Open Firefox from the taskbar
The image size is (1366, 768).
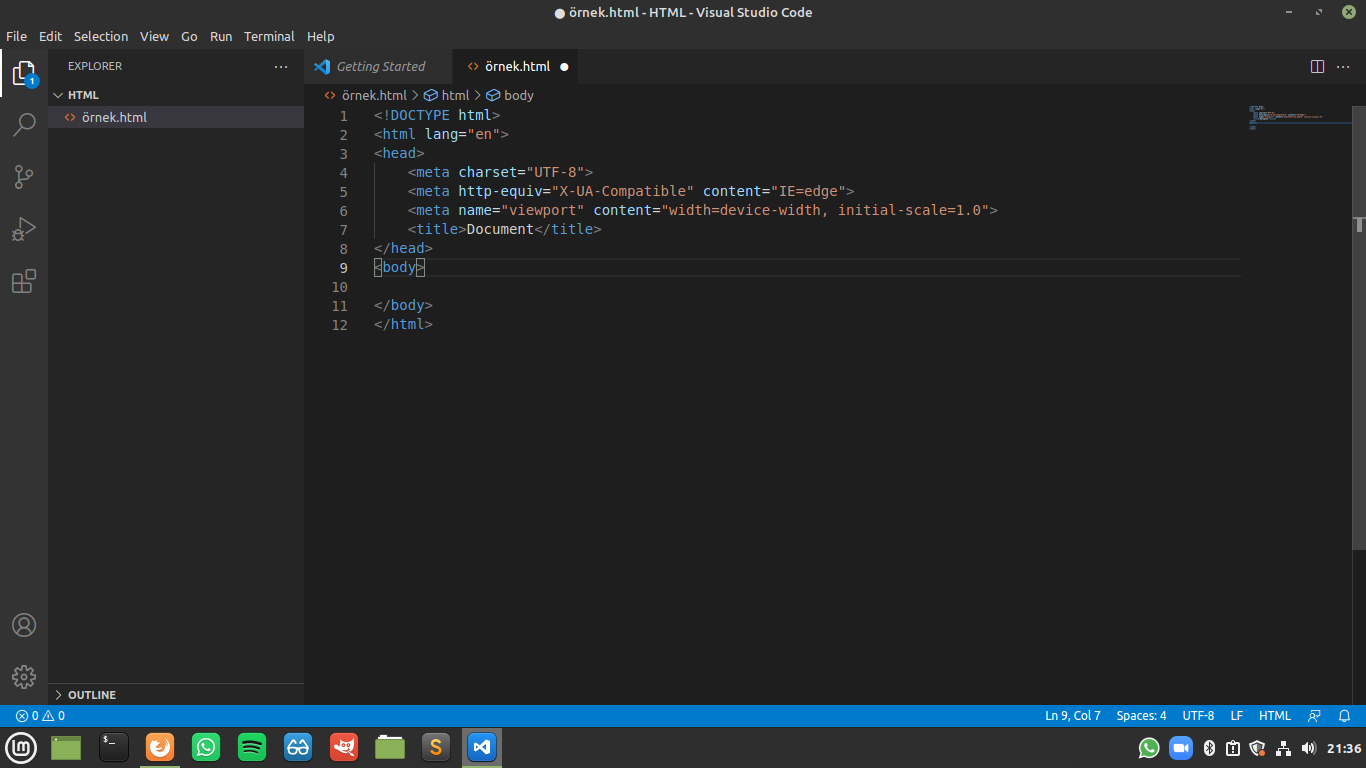[160, 747]
